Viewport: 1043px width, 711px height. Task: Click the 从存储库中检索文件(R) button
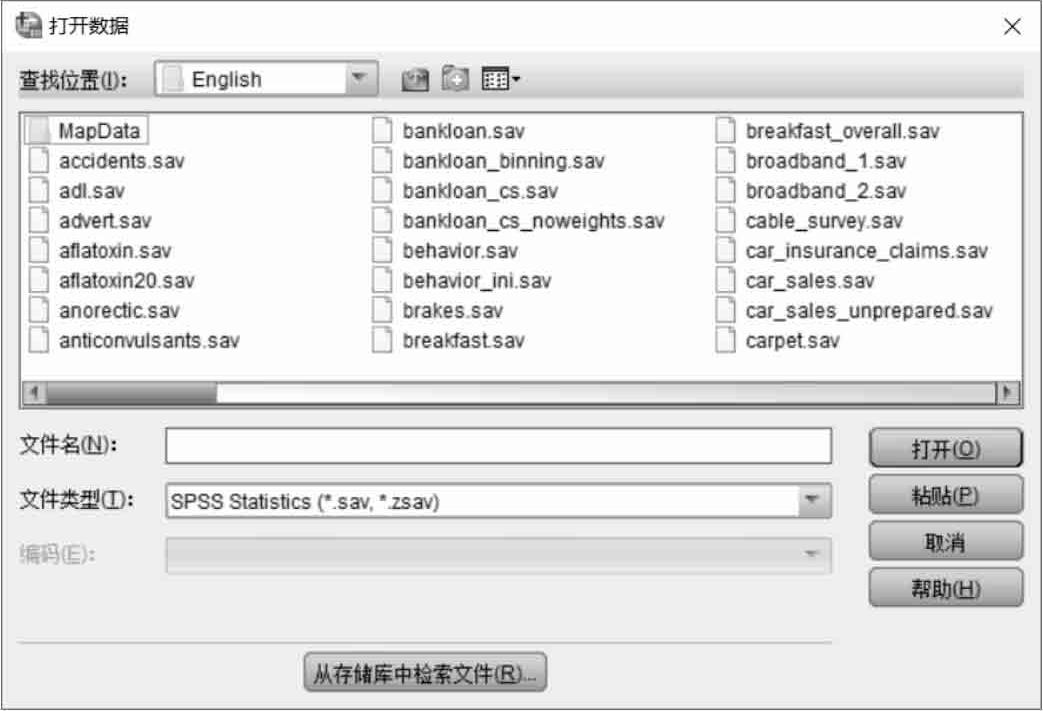click(x=425, y=673)
